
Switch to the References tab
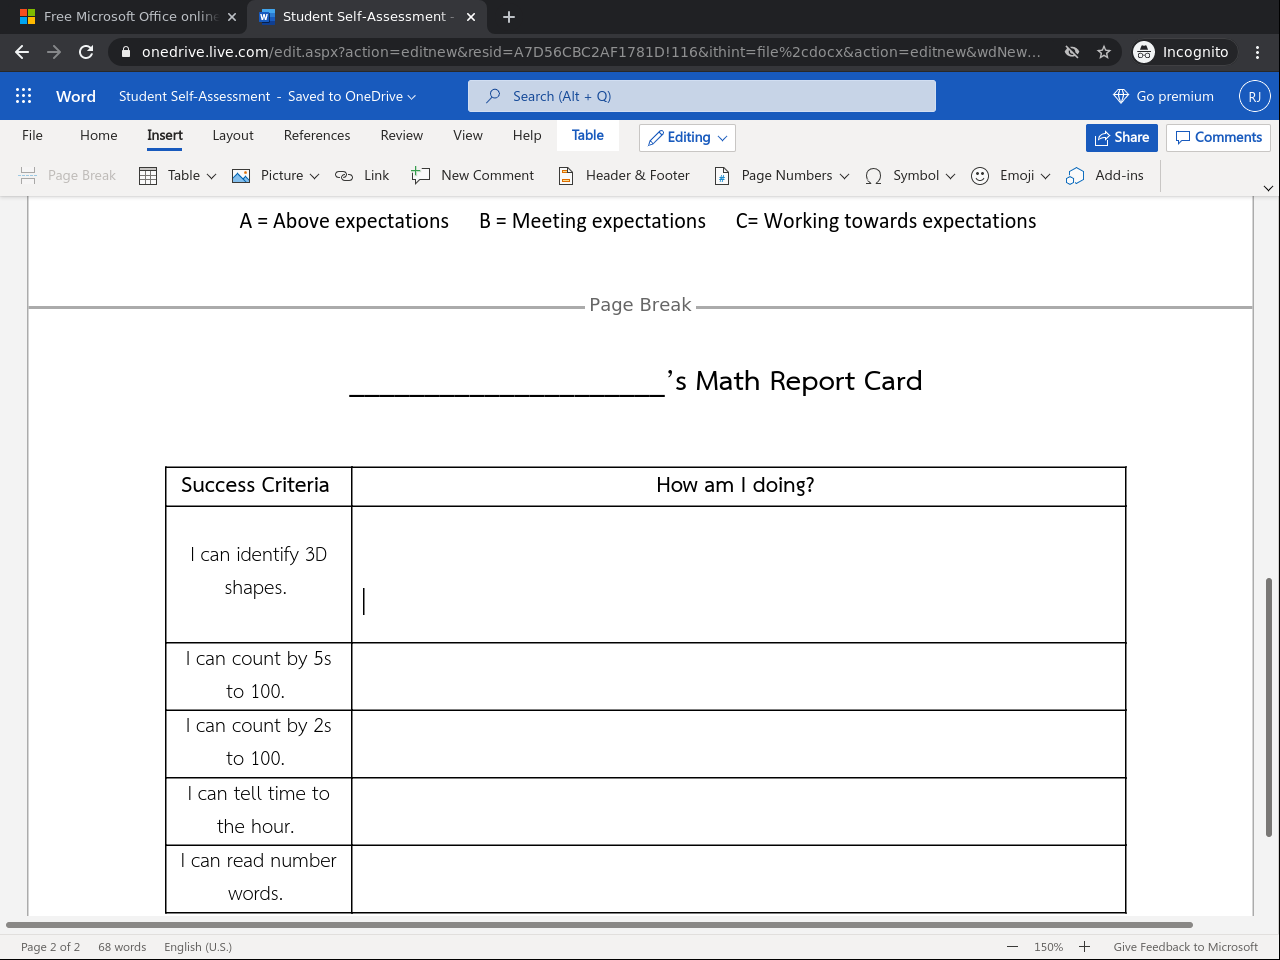point(317,136)
